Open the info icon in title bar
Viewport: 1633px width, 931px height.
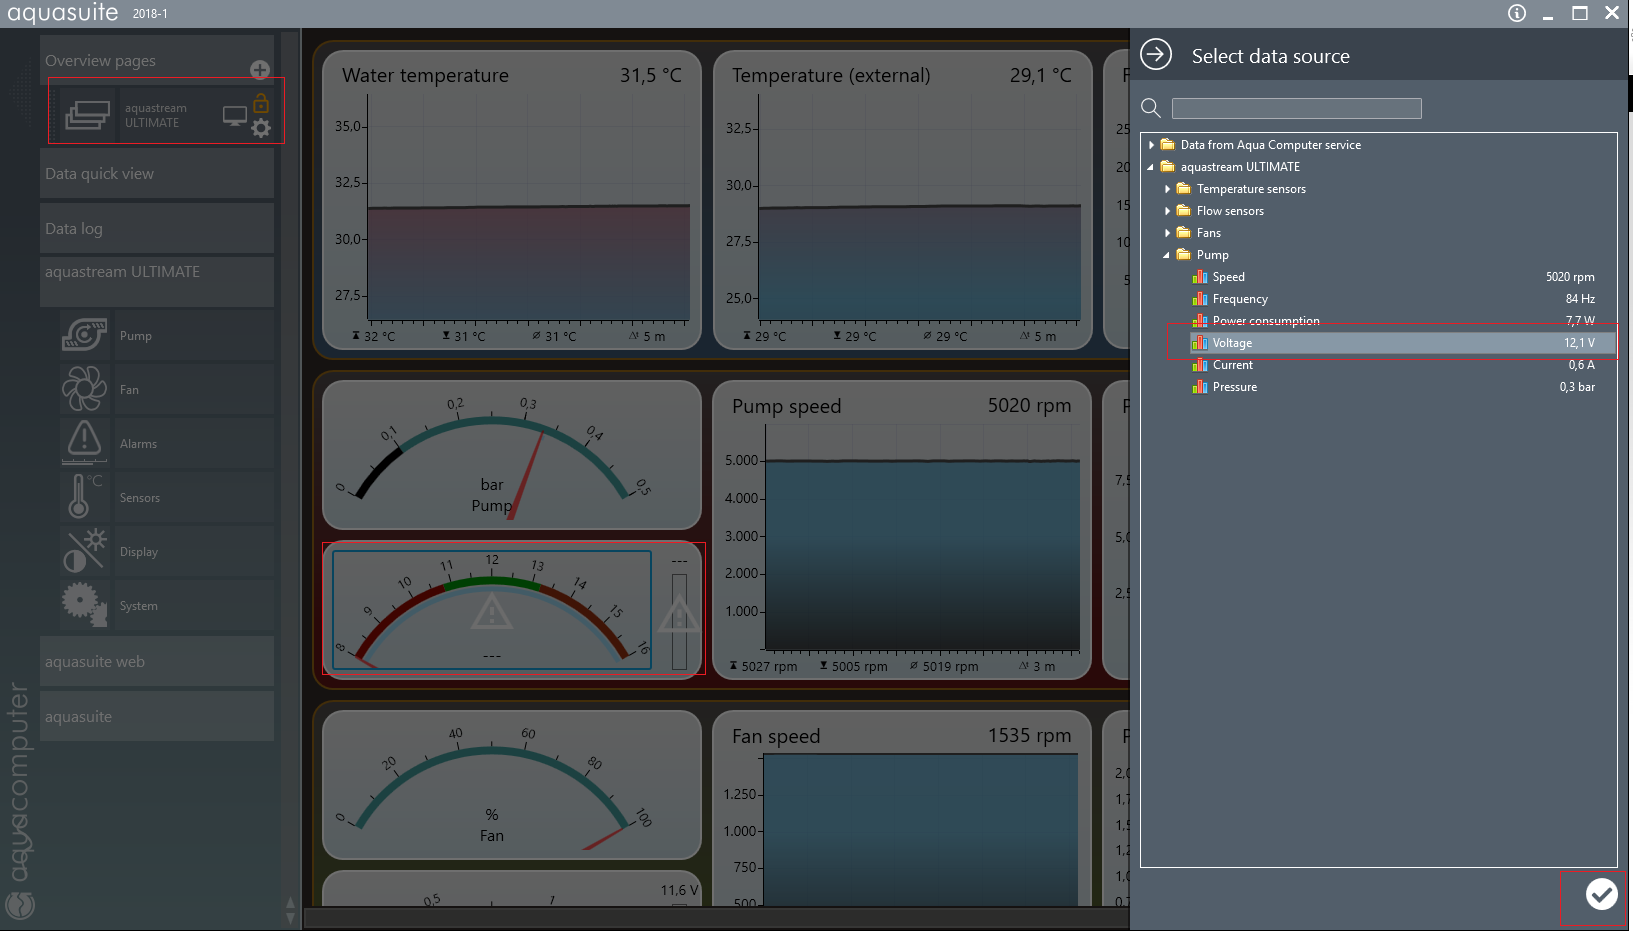coord(1517,13)
